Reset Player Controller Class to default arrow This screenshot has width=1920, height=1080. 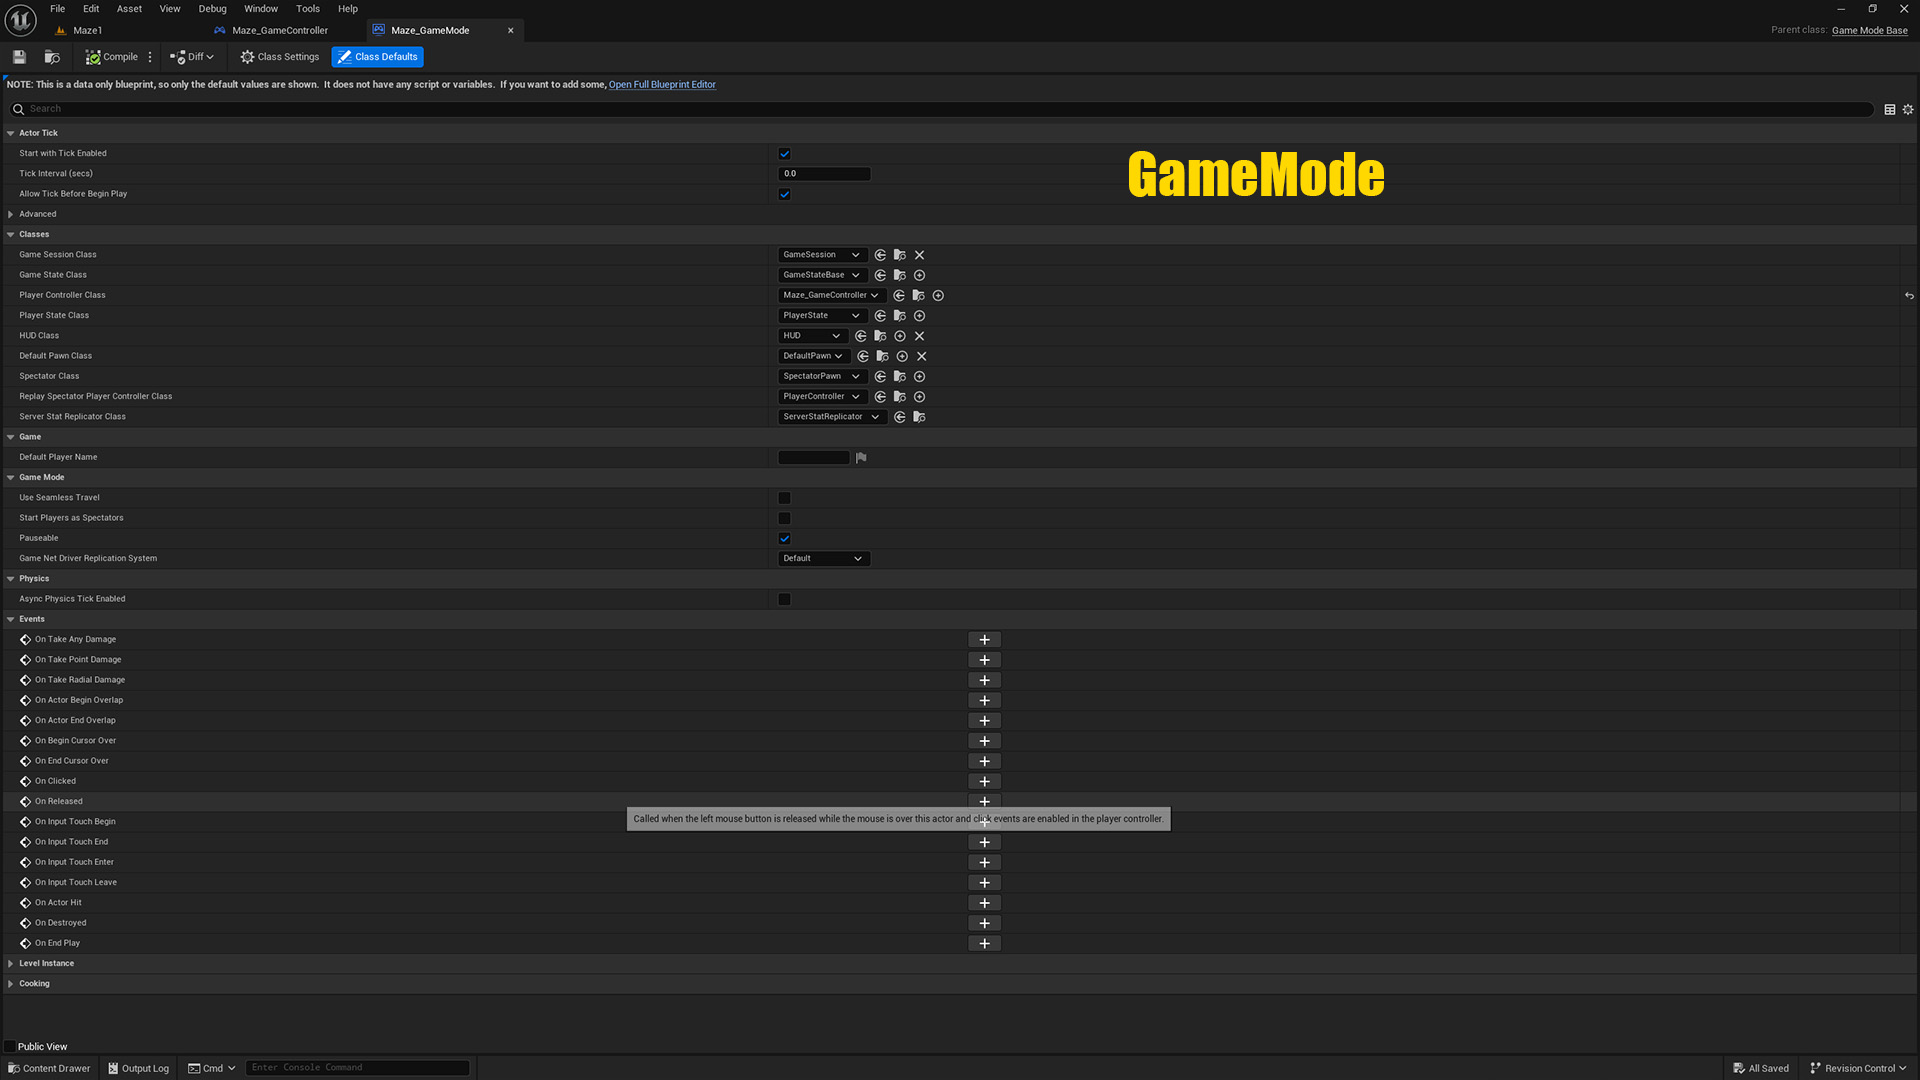coord(1909,296)
